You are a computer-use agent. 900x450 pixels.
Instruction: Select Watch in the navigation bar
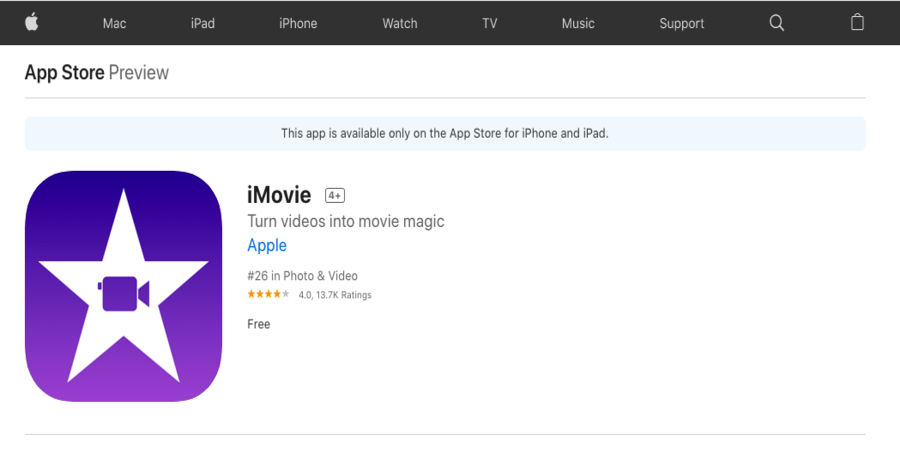coord(399,24)
